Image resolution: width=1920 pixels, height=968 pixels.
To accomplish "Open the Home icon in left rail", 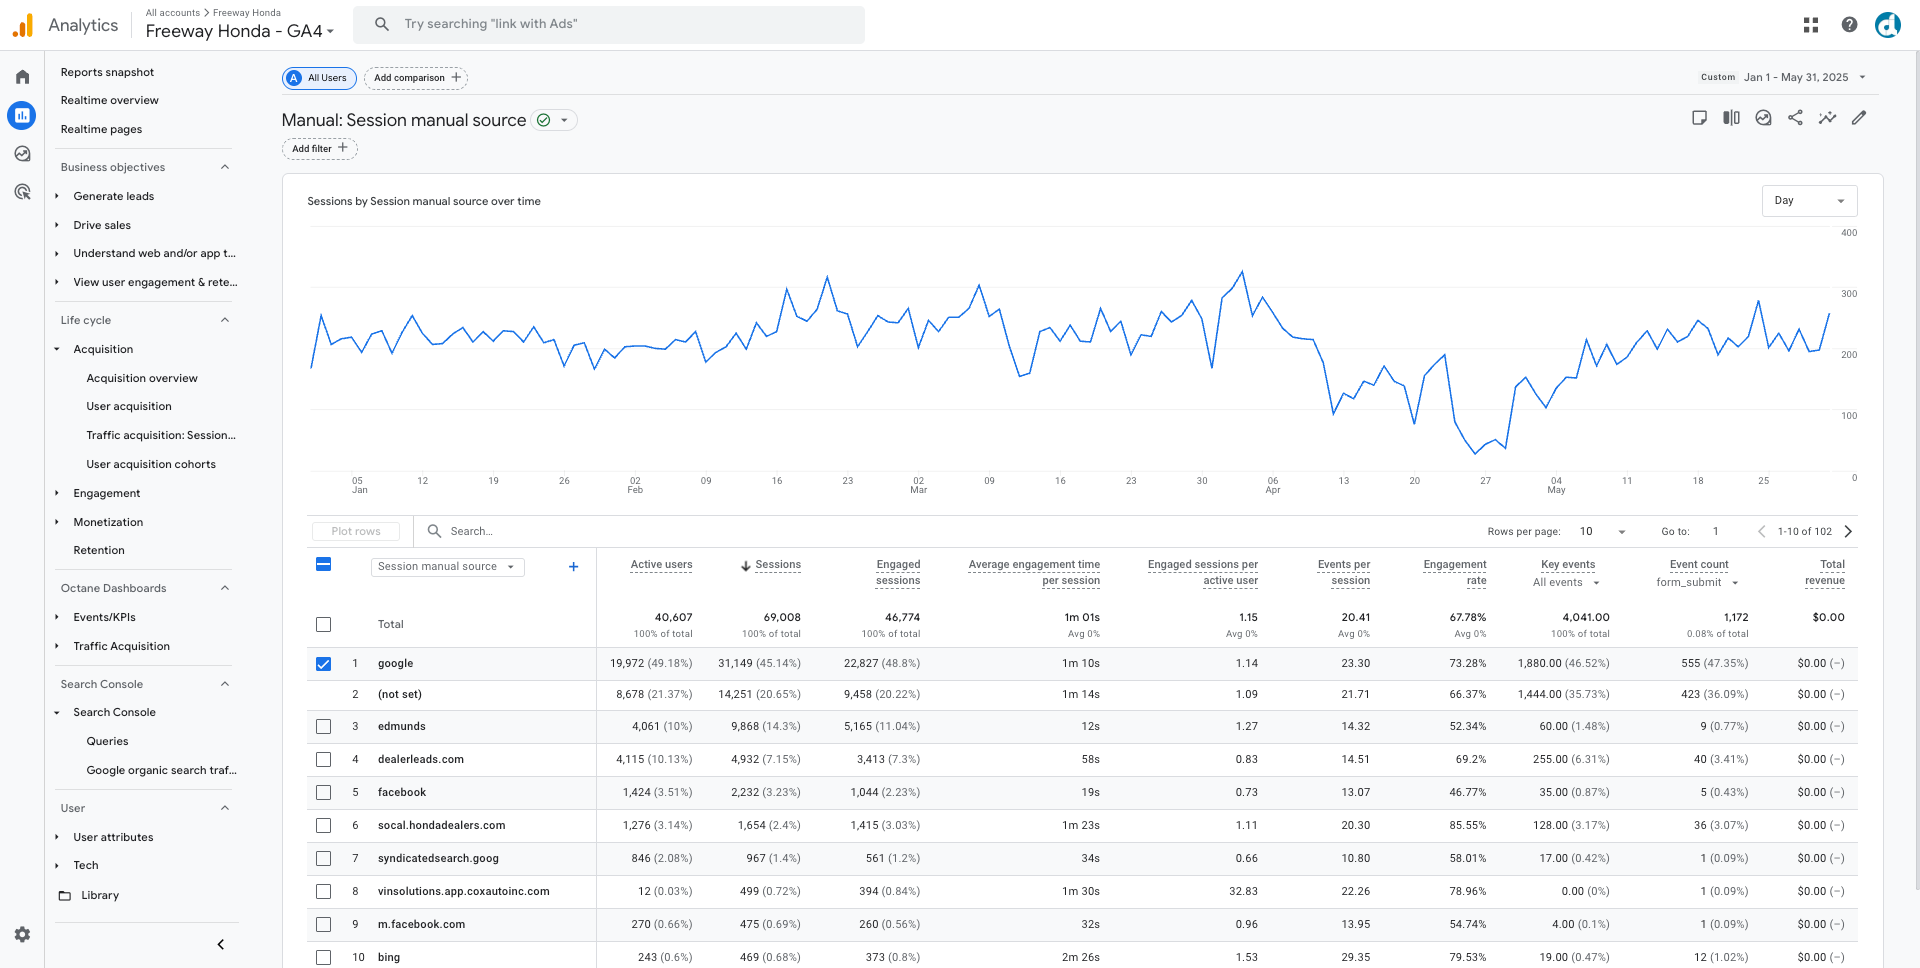I will 22,77.
